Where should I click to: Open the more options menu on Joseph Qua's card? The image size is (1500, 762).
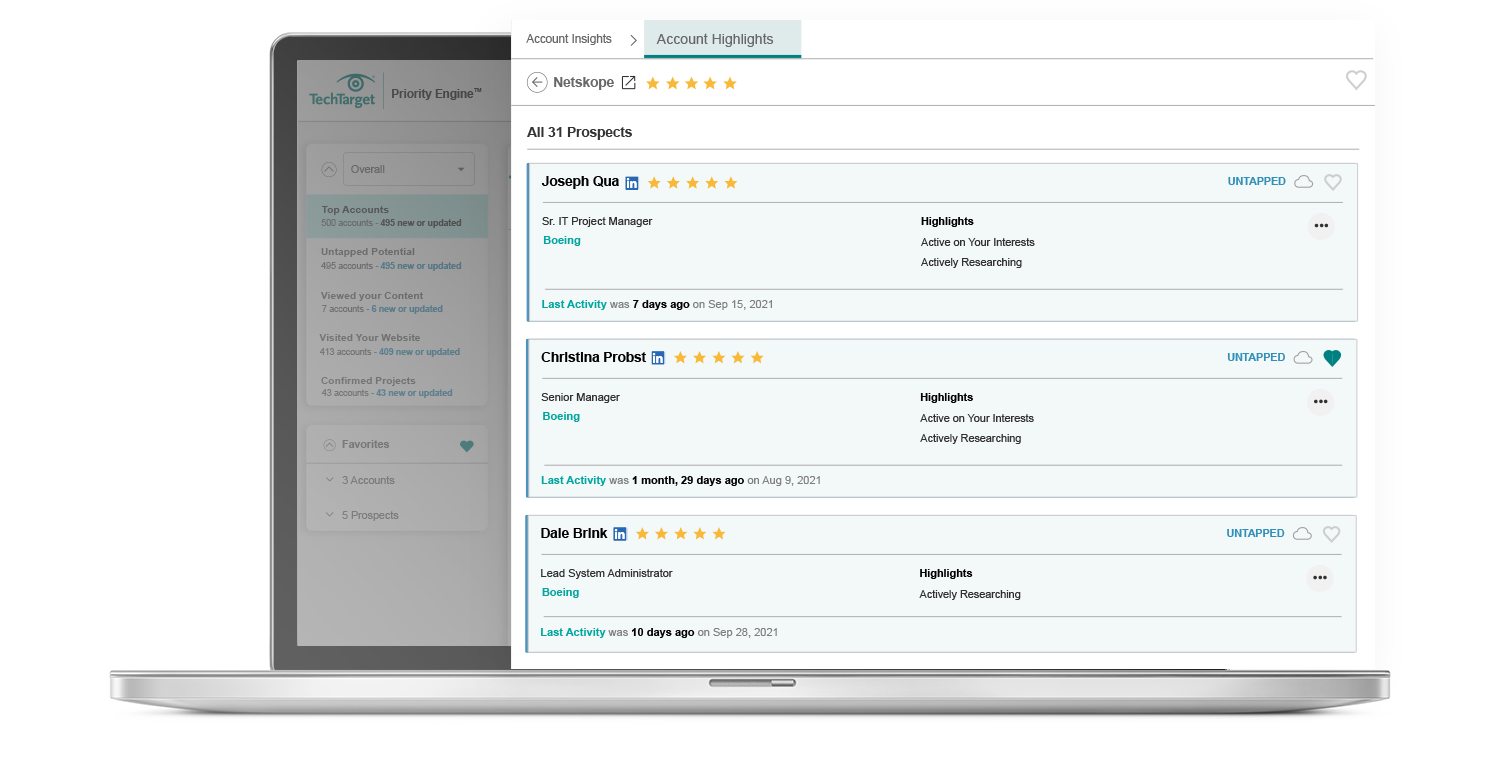1321,226
